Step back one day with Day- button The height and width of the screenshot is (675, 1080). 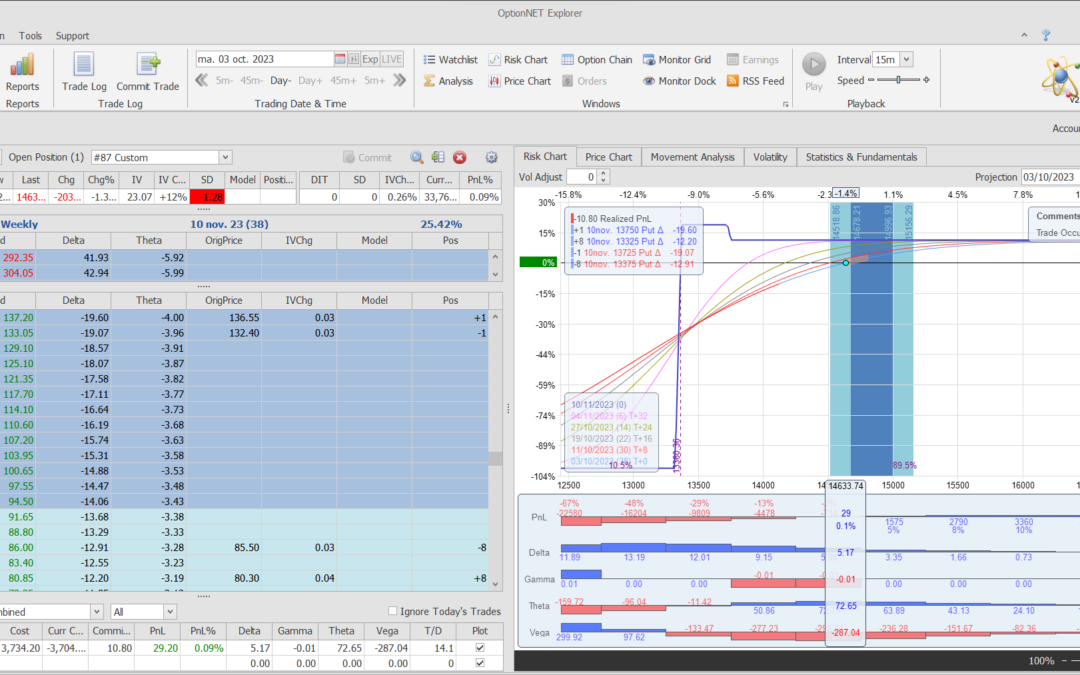pos(281,81)
